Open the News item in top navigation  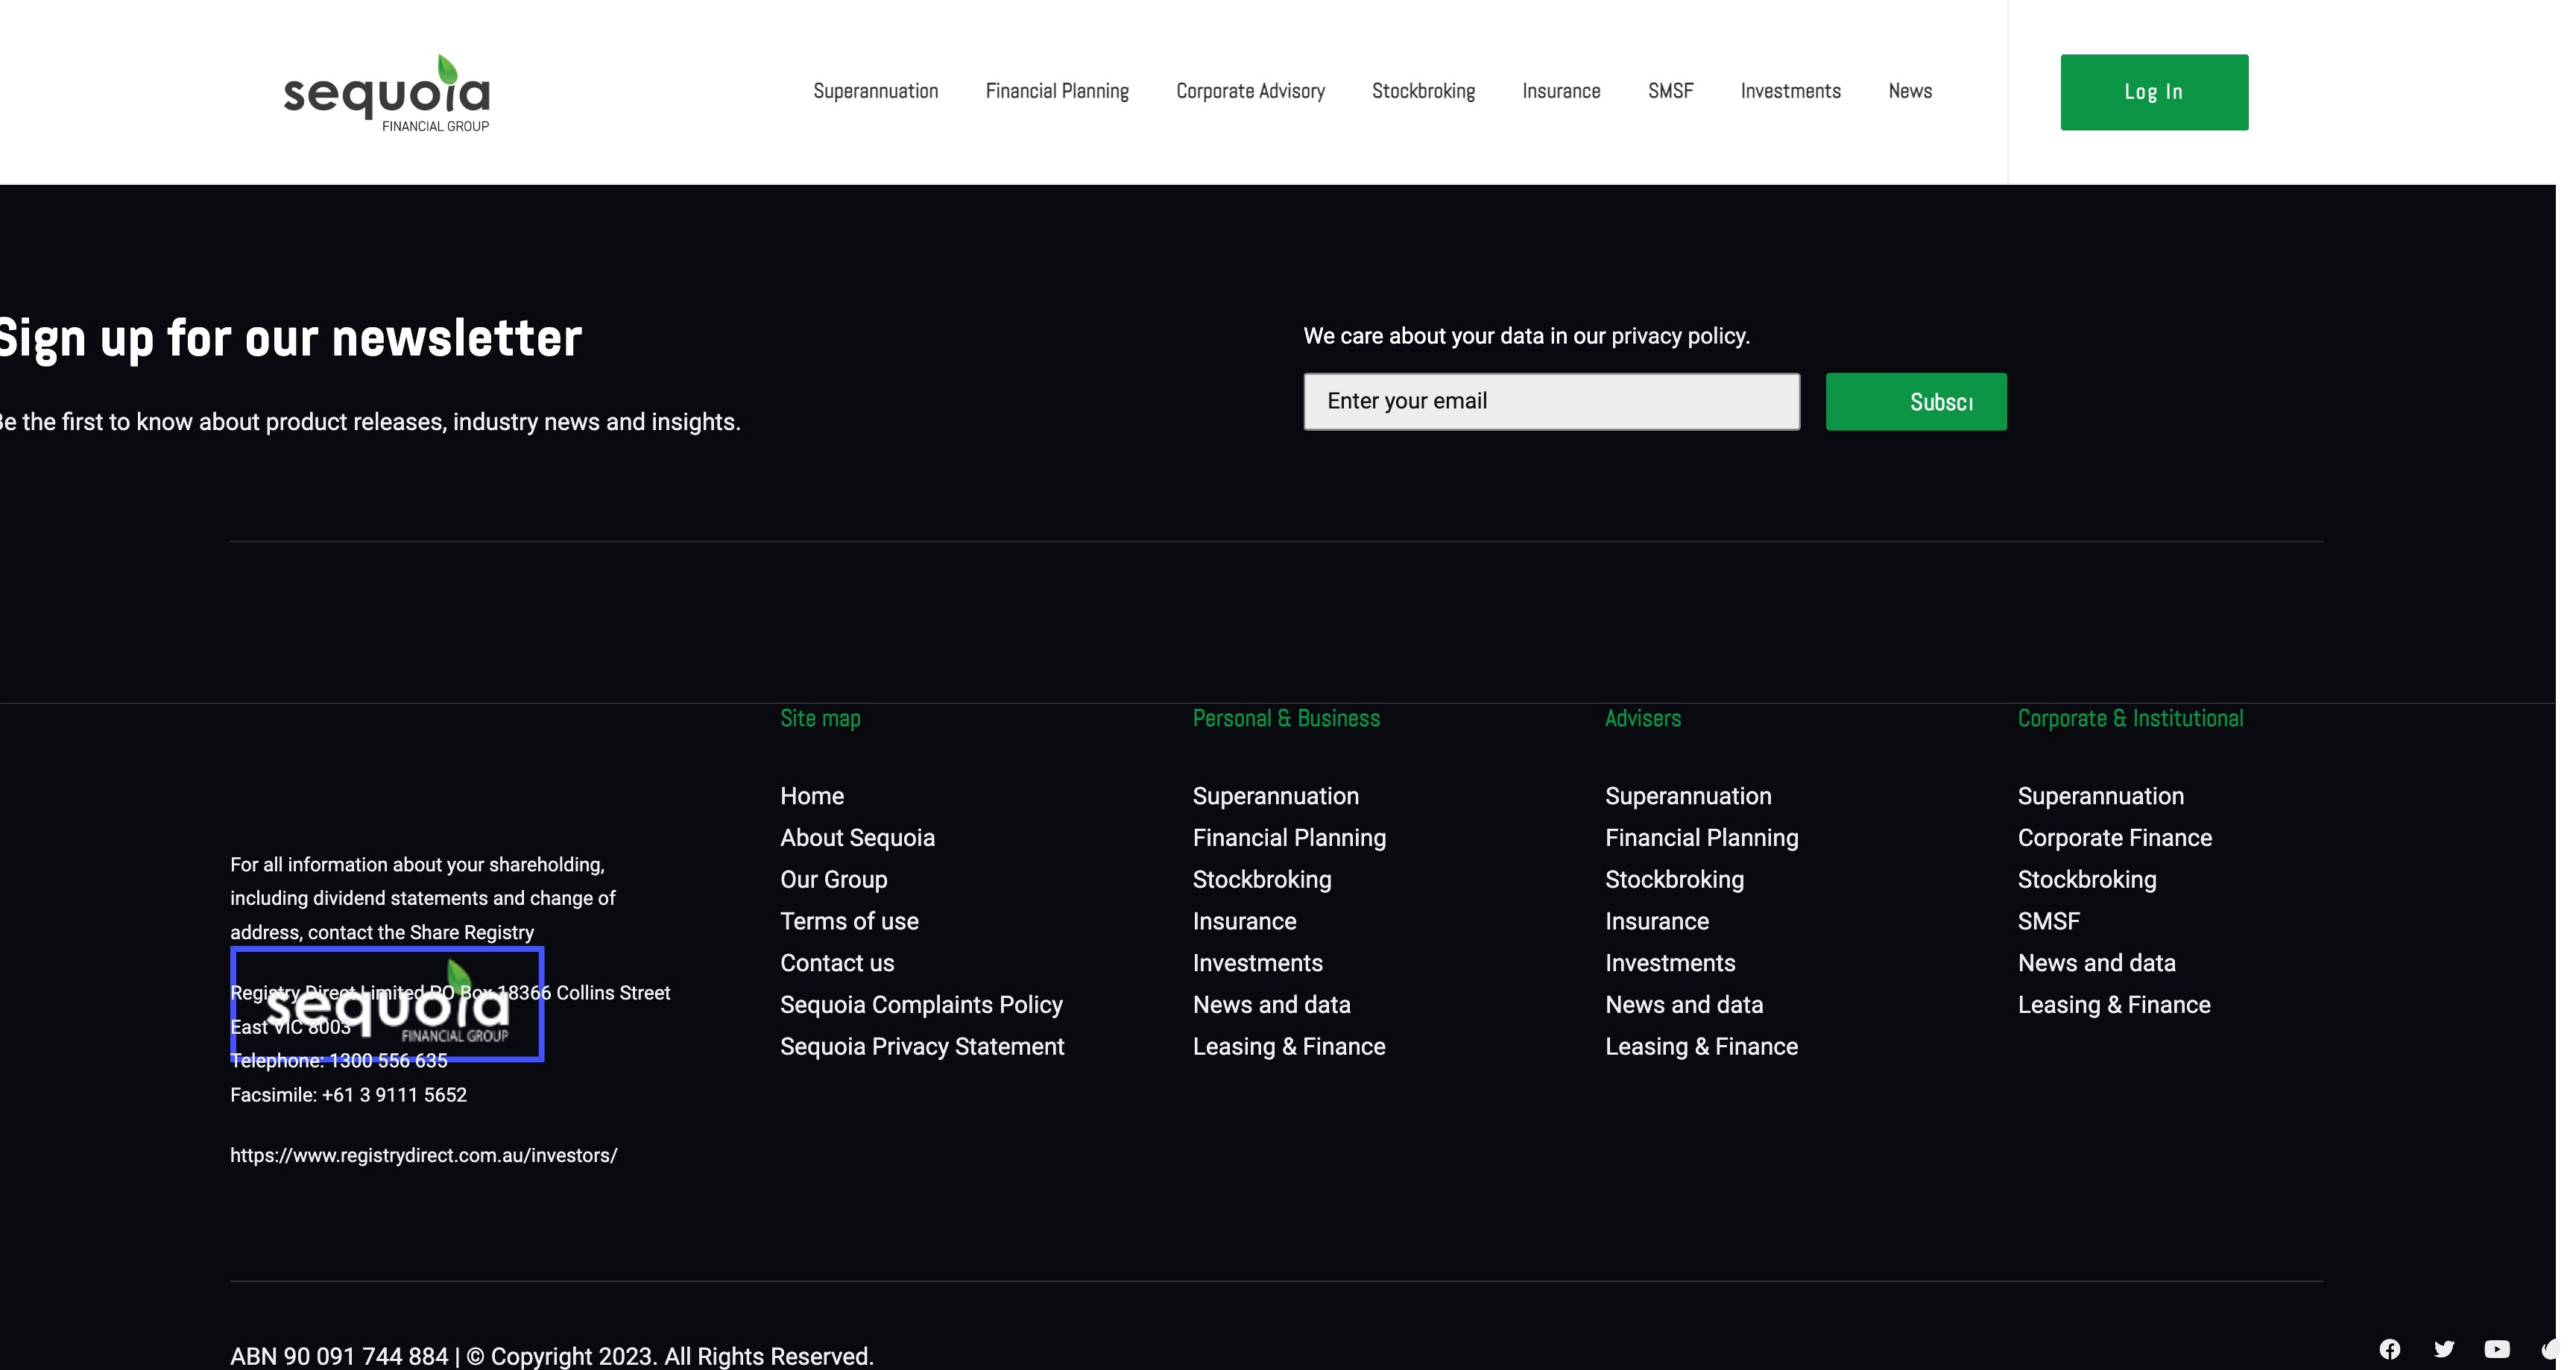click(1909, 91)
